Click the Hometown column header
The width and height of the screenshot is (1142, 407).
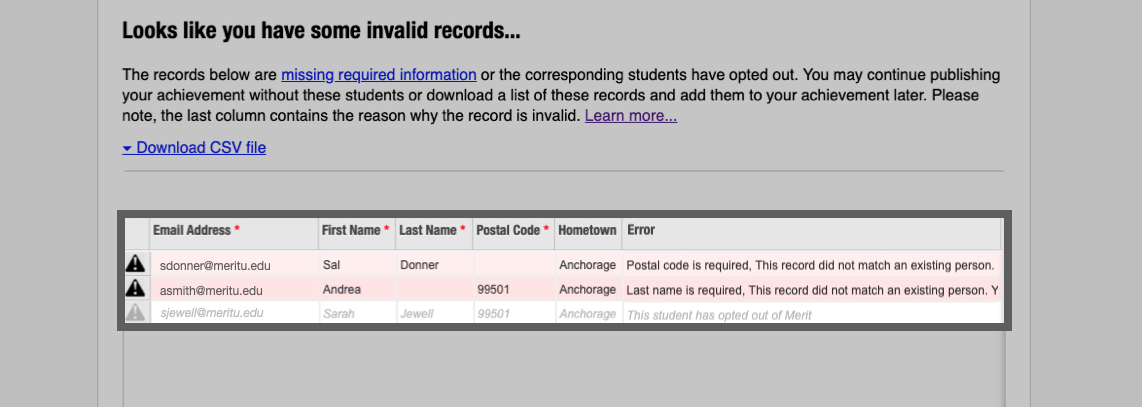[x=587, y=230]
